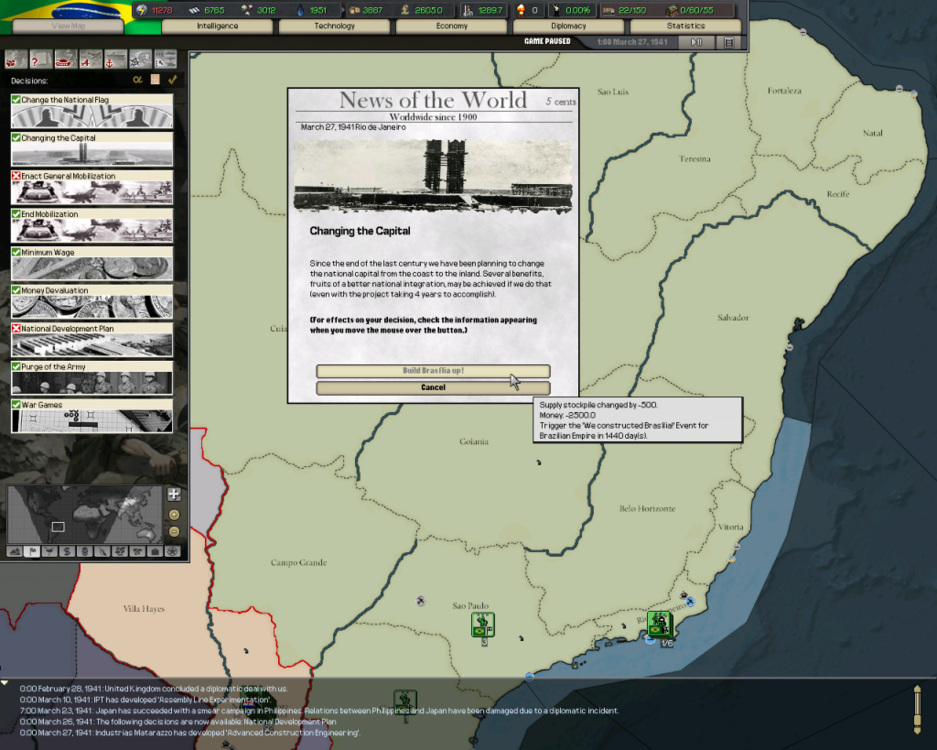Filter decisions with the orange square icon
Viewport: 937px width, 750px height.
pos(155,79)
